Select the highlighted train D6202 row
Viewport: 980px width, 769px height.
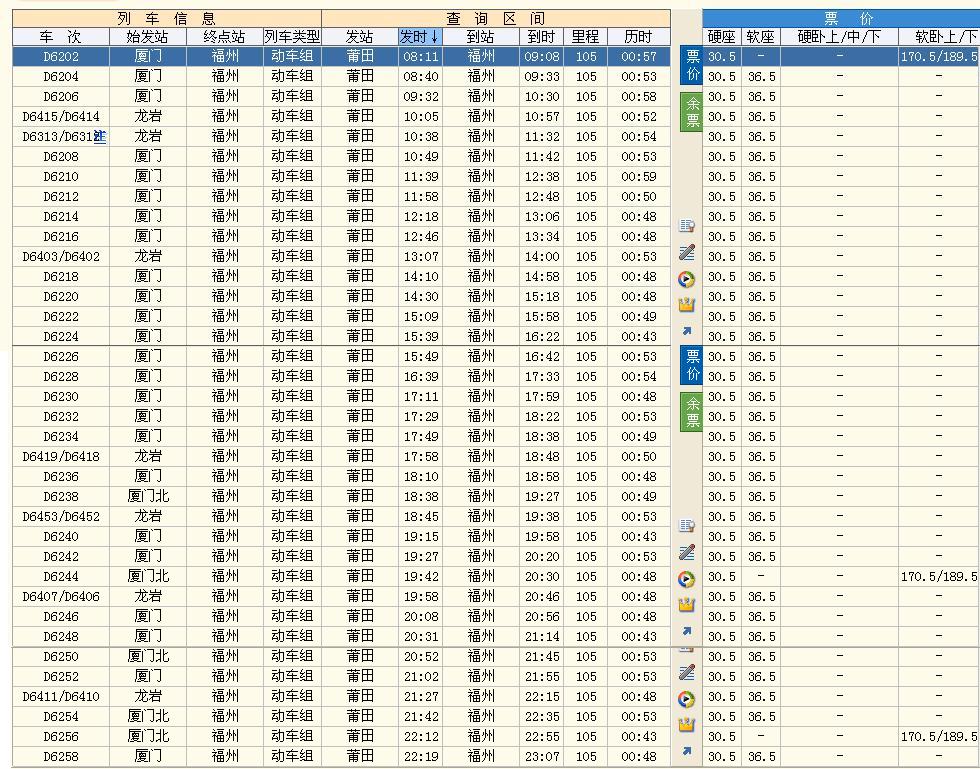(x=341, y=56)
